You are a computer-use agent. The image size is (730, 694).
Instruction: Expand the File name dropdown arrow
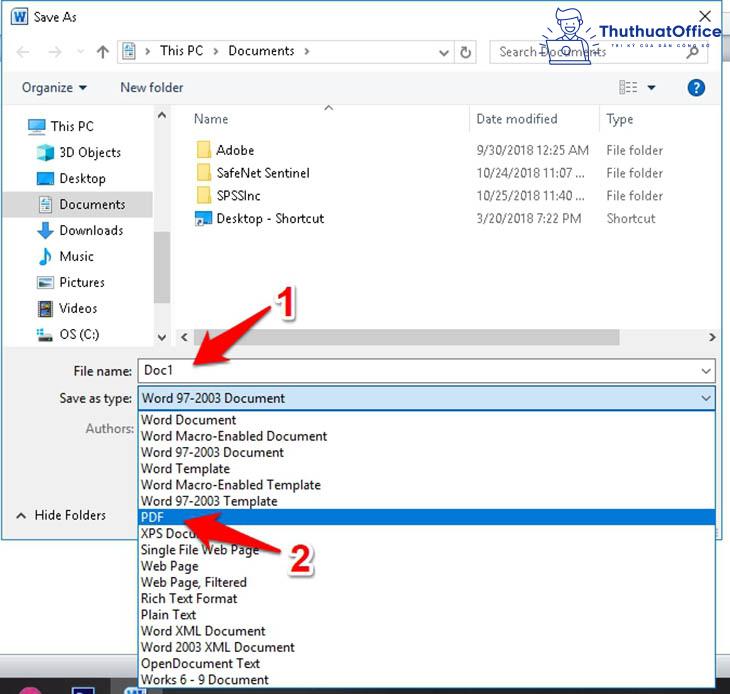706,371
